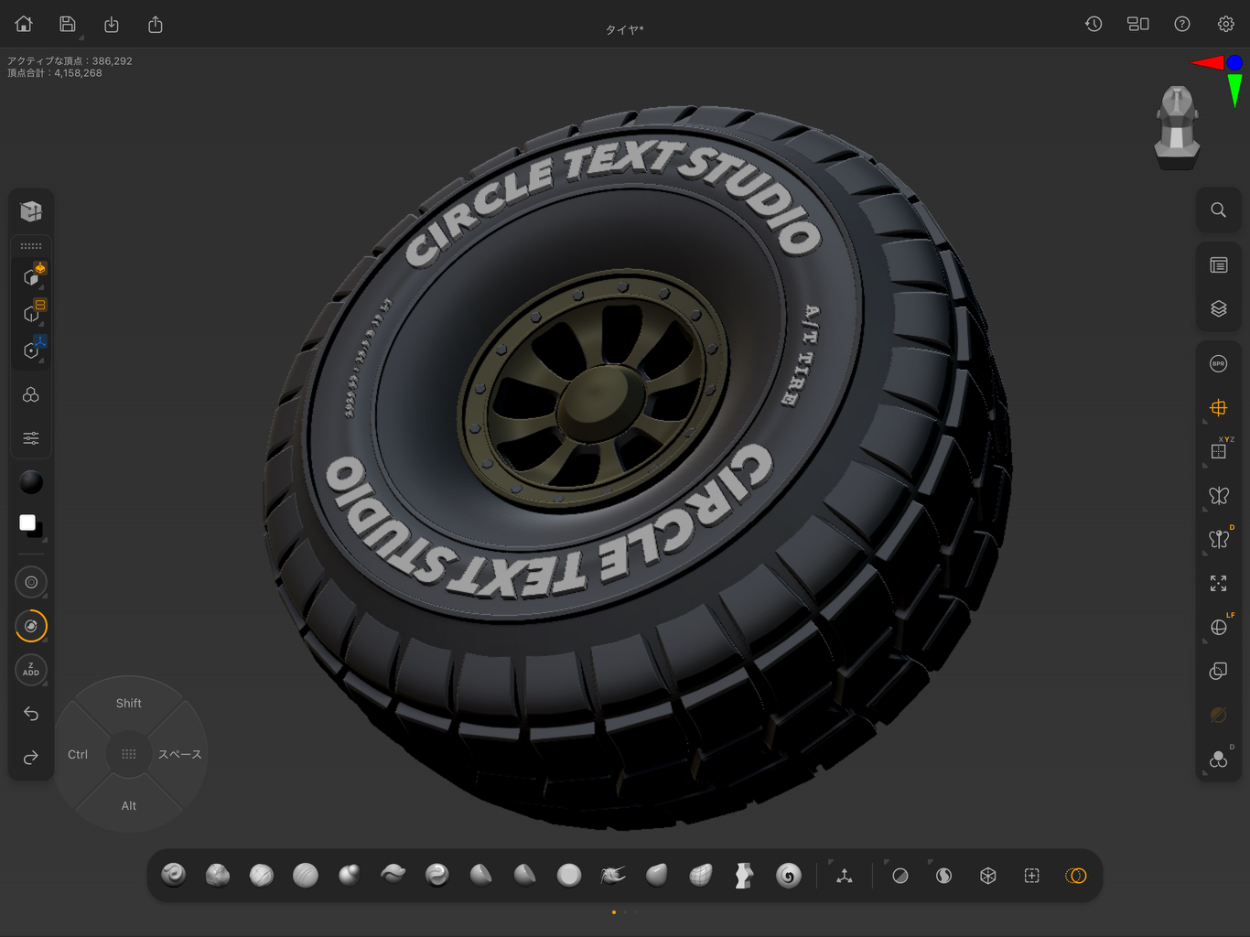Select the Snake Hook brush
Viewport: 1250px width, 937px height.
point(613,876)
